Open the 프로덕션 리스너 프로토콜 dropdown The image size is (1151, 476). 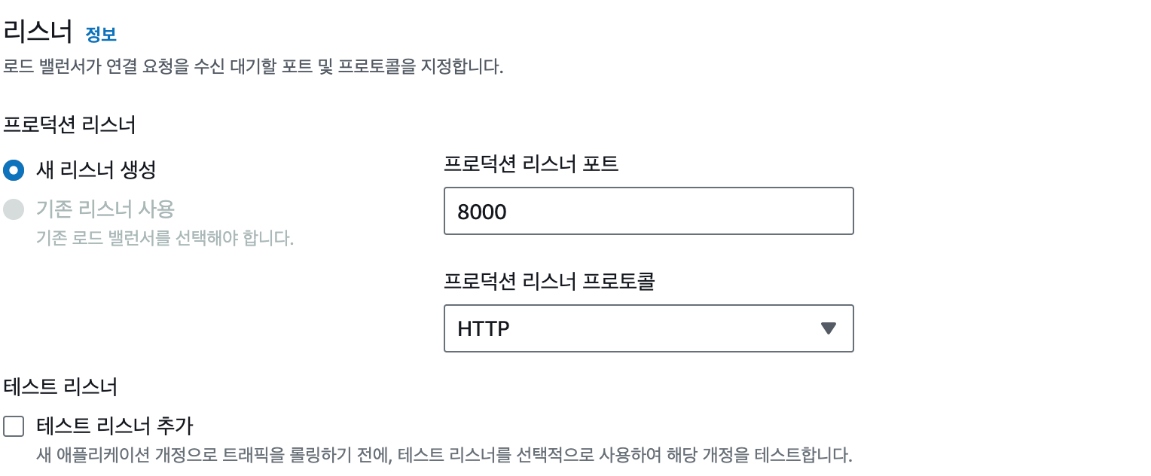pos(649,328)
